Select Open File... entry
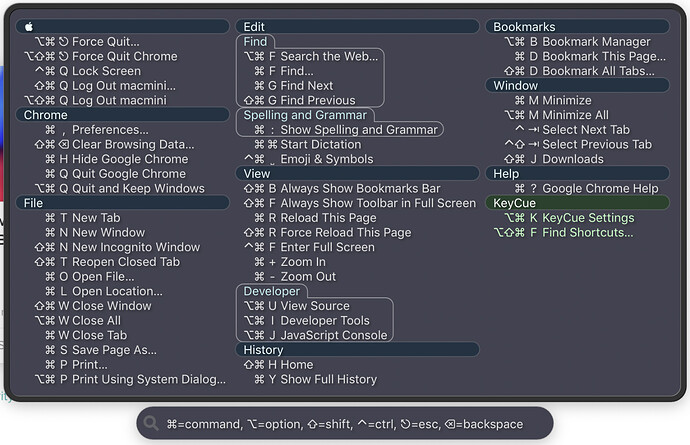 [90, 276]
